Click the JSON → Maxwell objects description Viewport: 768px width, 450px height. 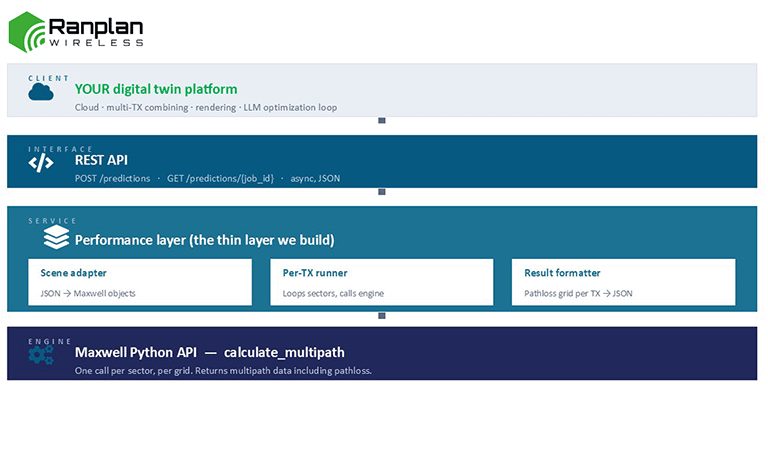tap(88, 293)
